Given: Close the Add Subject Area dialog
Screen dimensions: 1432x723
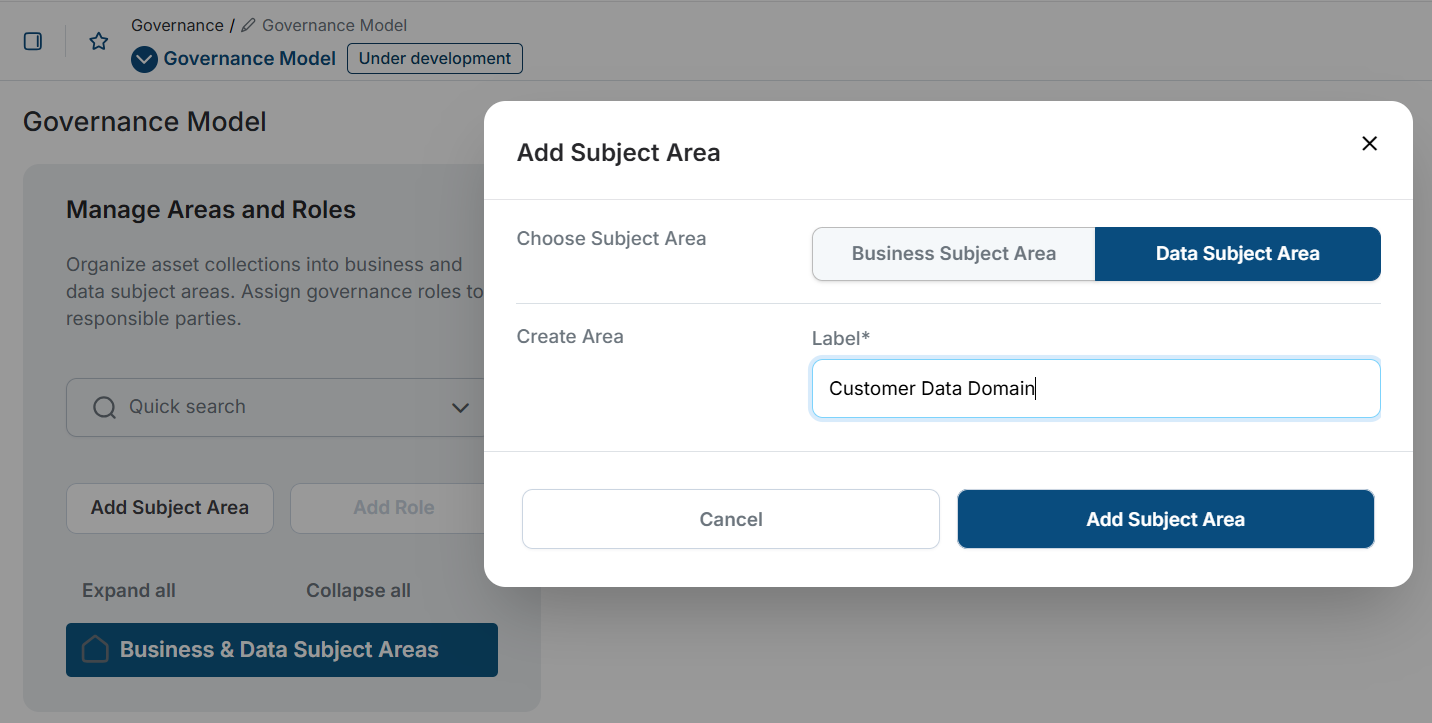Looking at the screenshot, I should 1369,143.
